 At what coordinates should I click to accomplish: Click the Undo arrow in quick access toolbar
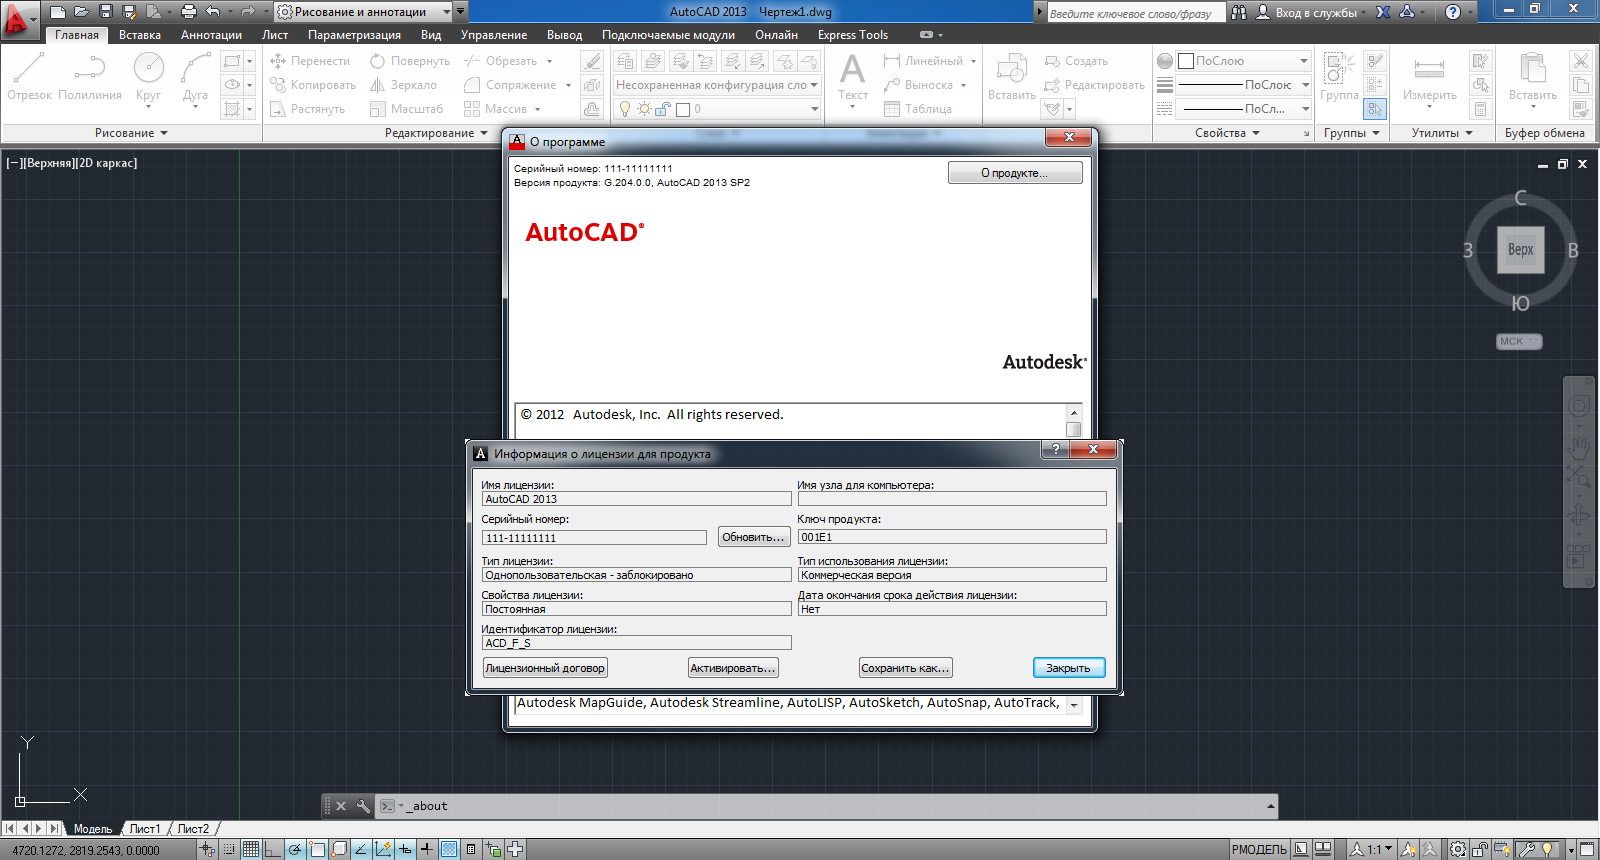pyautogui.click(x=212, y=12)
